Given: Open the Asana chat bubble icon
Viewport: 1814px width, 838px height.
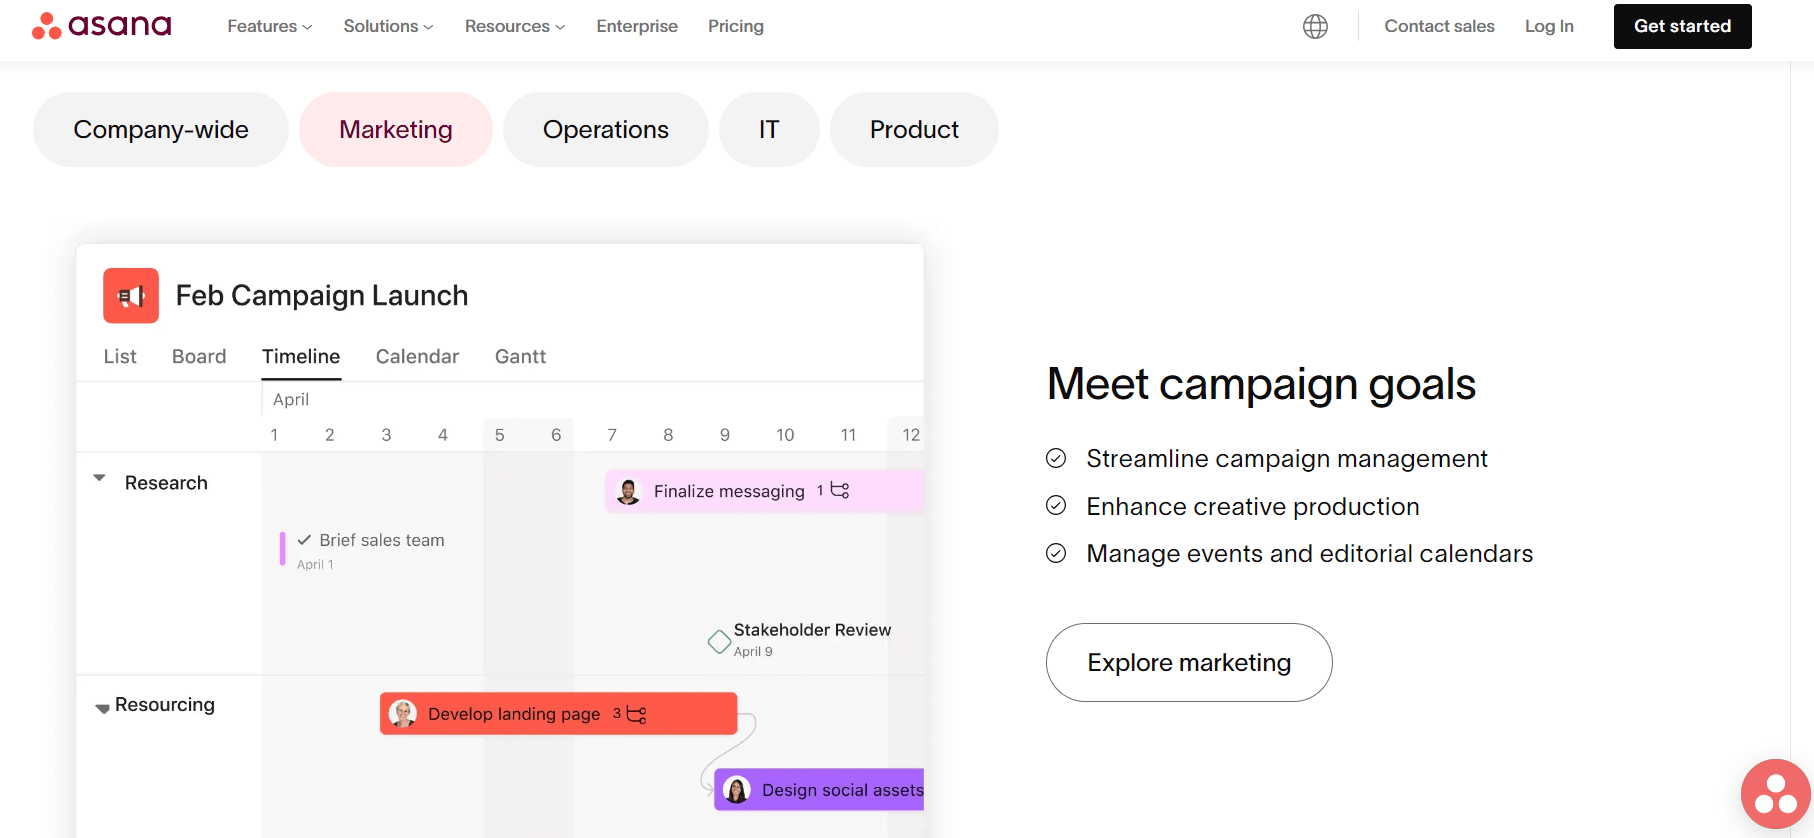Looking at the screenshot, I should (1776, 794).
